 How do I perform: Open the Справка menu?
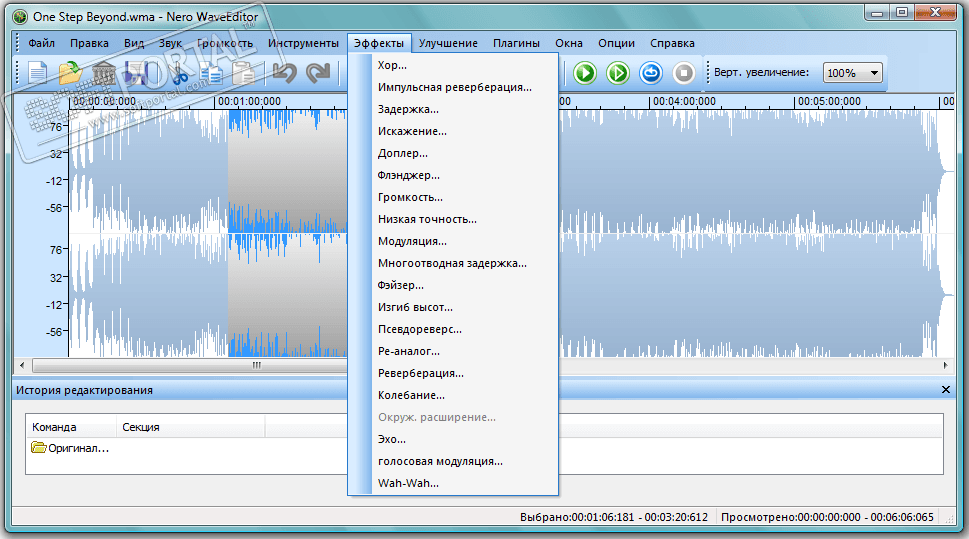click(x=672, y=43)
